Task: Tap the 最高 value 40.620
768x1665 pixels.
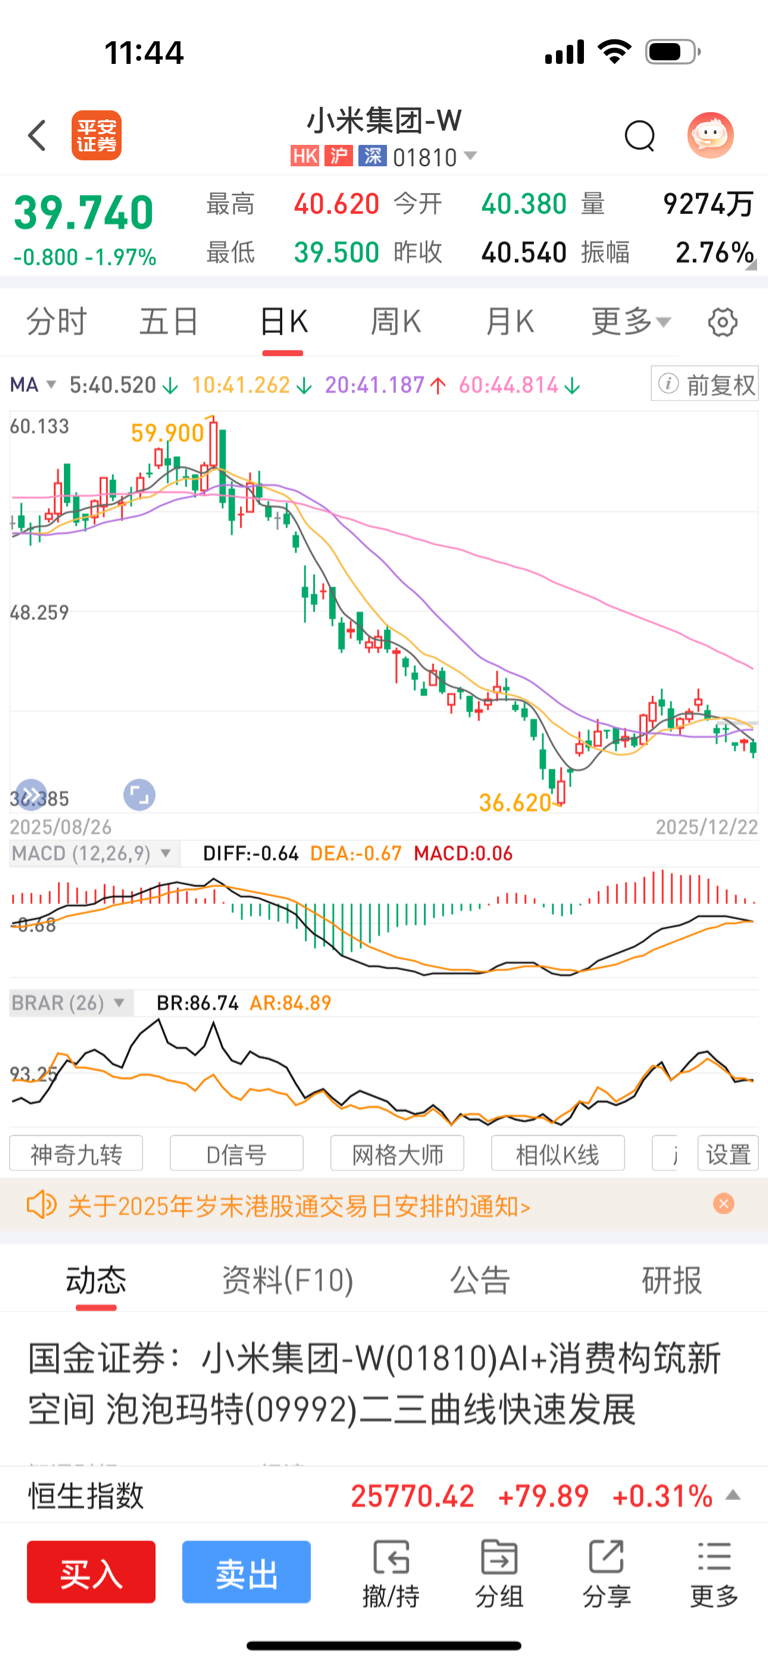Action: (336, 204)
